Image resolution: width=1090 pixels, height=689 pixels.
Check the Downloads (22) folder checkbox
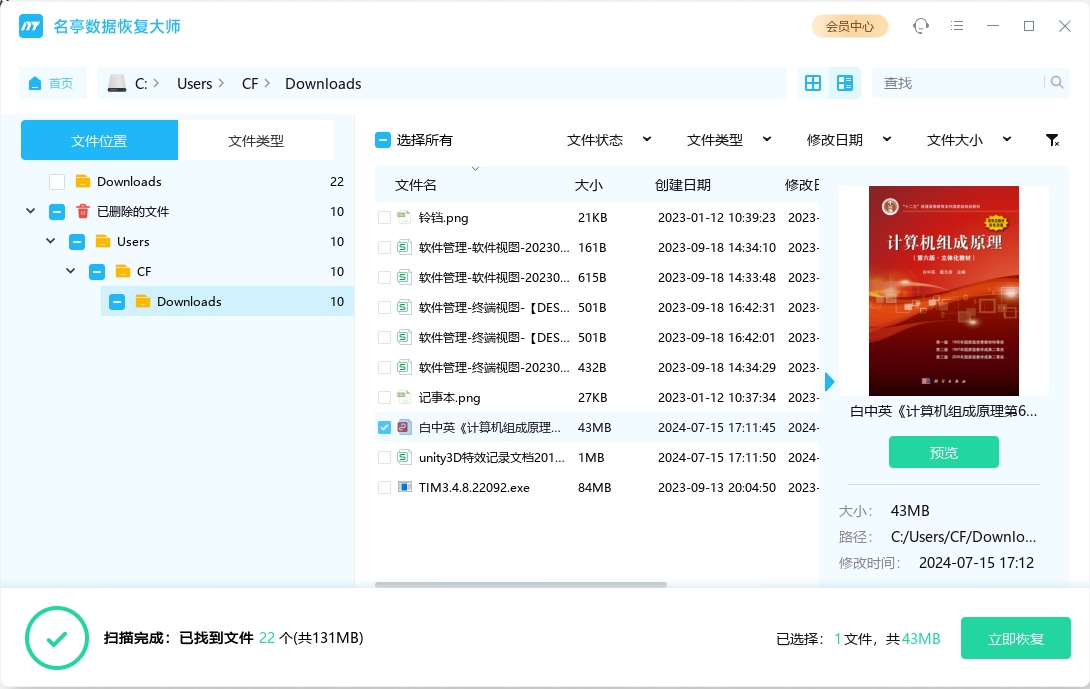57,181
